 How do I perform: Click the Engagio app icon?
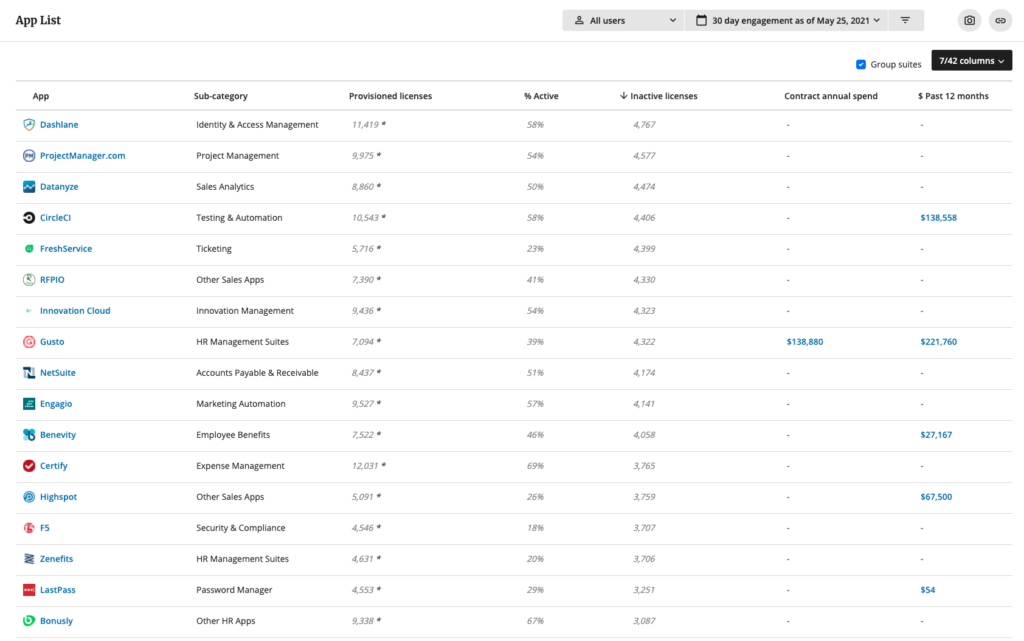pos(29,403)
